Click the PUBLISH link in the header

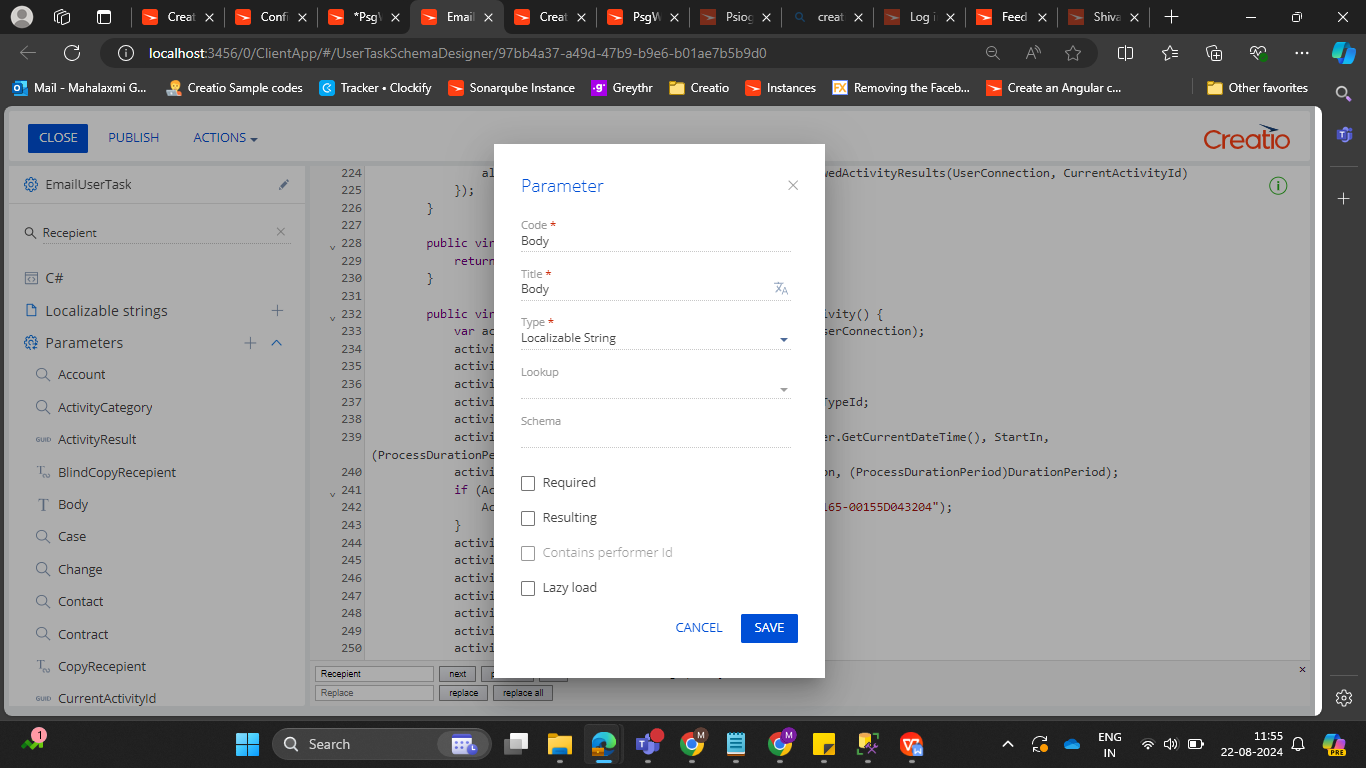pos(133,138)
